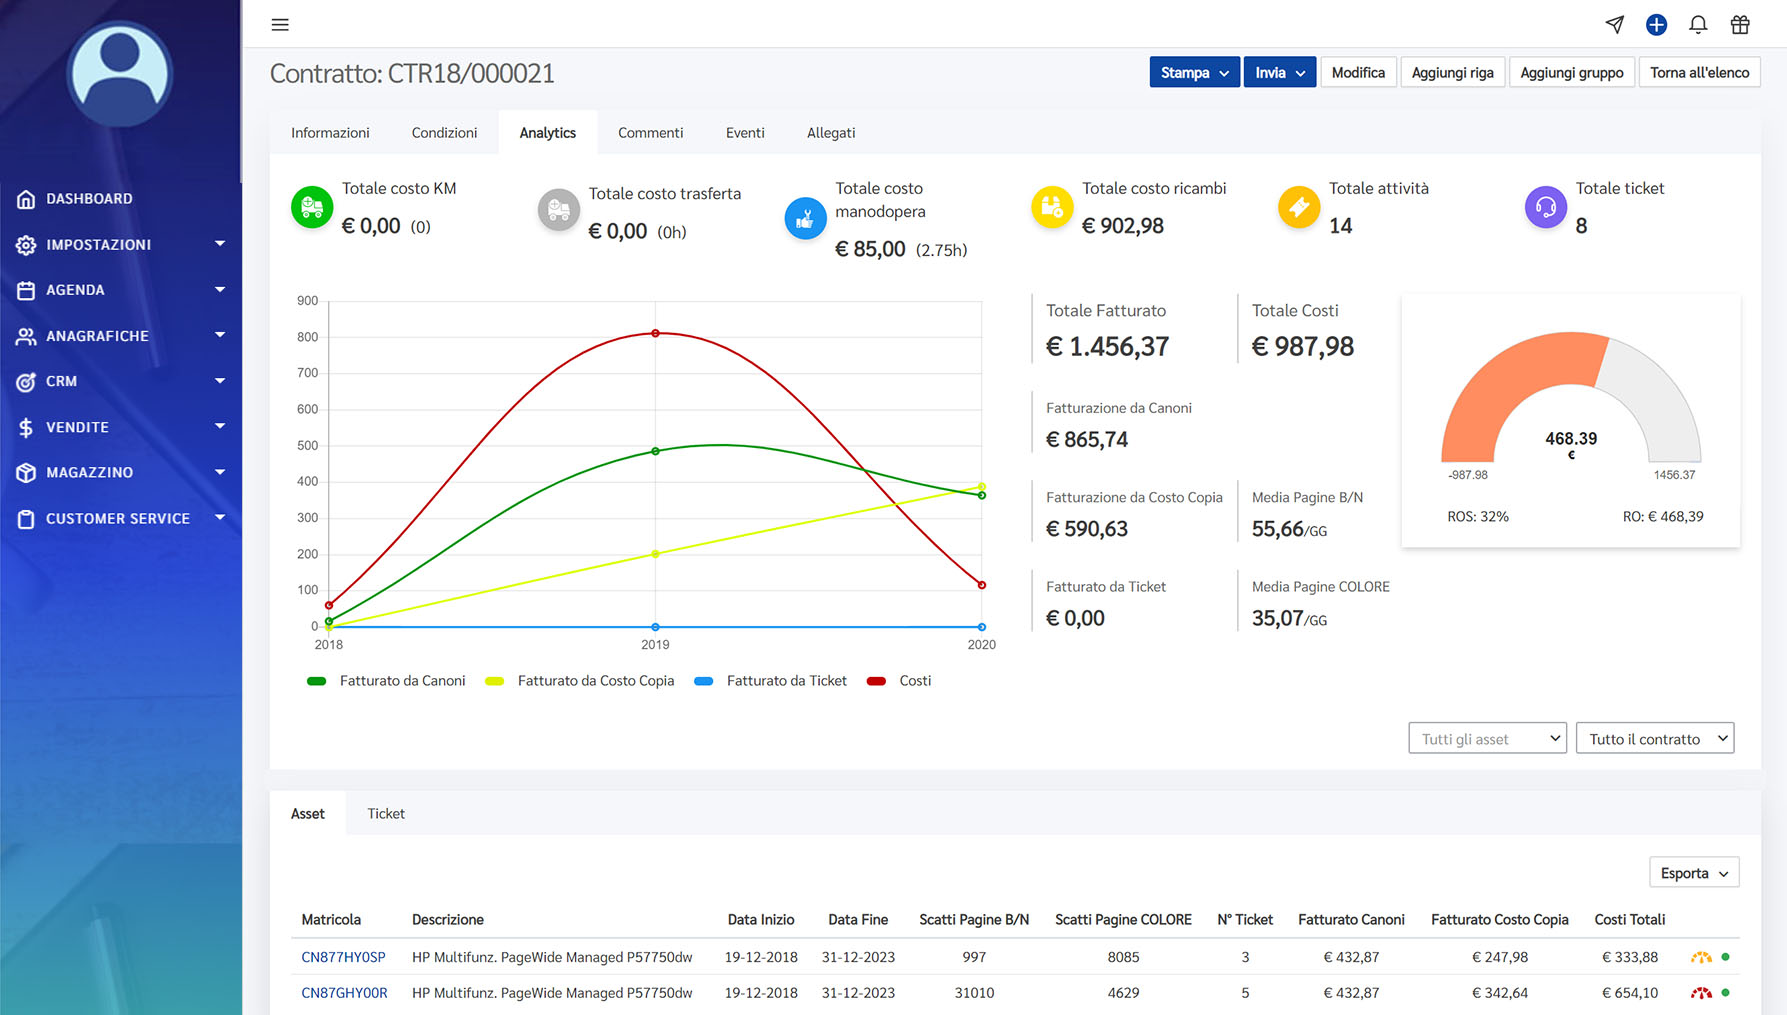Open asset link CN87GHY00R
Screen dimensions: 1787x1015
tap(344, 993)
